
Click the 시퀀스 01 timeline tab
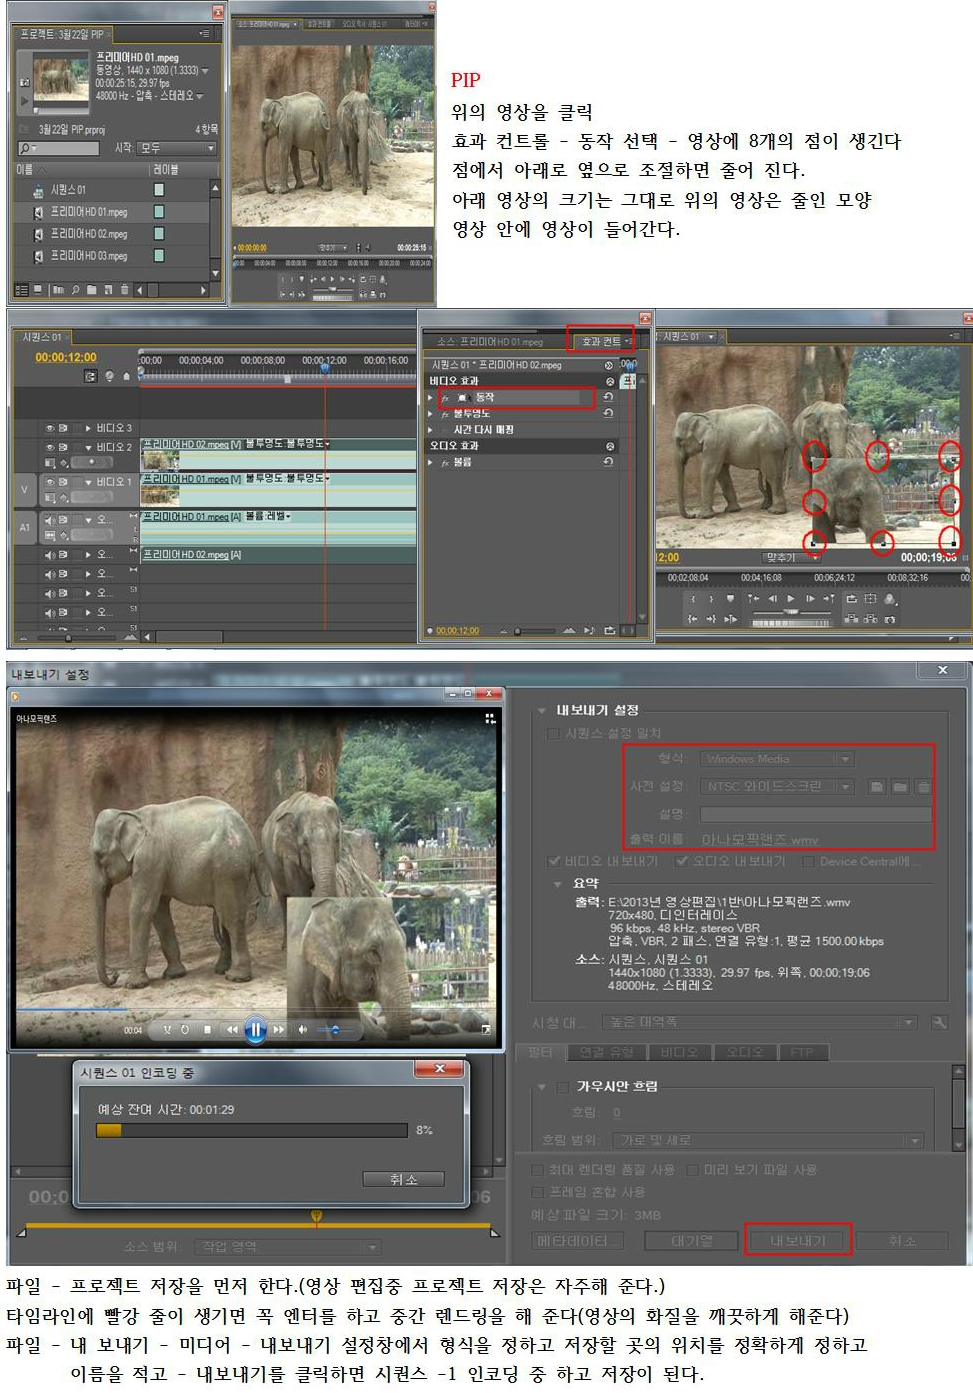(x=44, y=338)
